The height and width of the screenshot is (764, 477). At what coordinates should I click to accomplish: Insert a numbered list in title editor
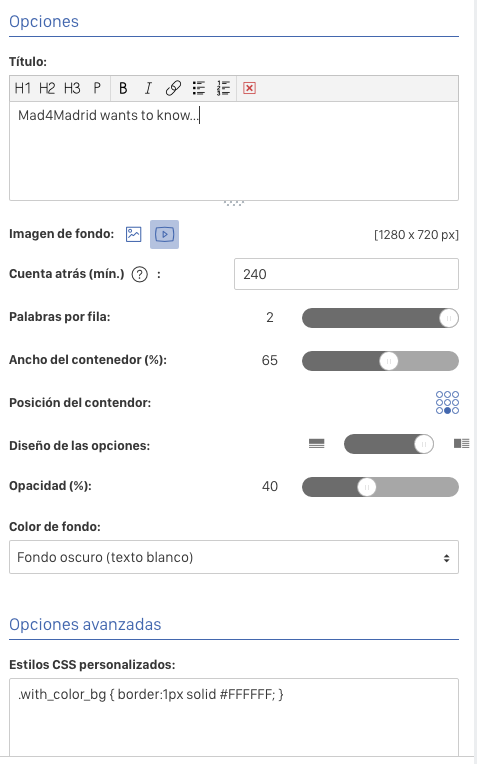click(223, 88)
